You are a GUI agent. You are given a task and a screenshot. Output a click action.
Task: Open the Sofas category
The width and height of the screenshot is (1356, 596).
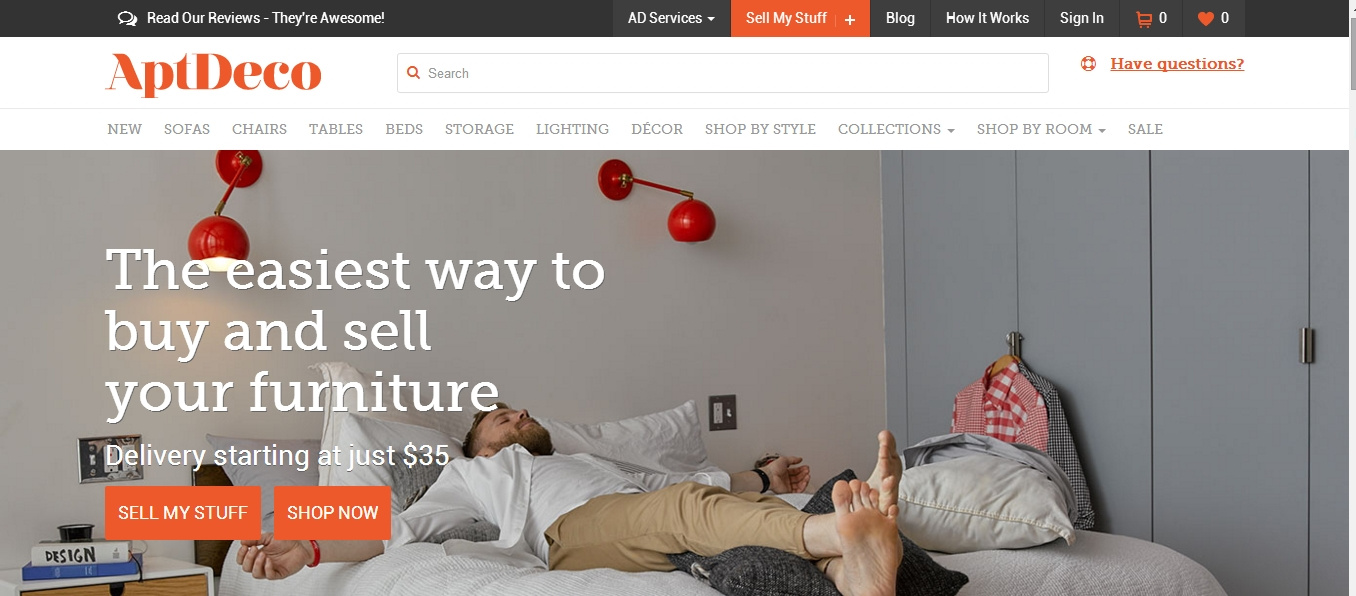point(187,129)
